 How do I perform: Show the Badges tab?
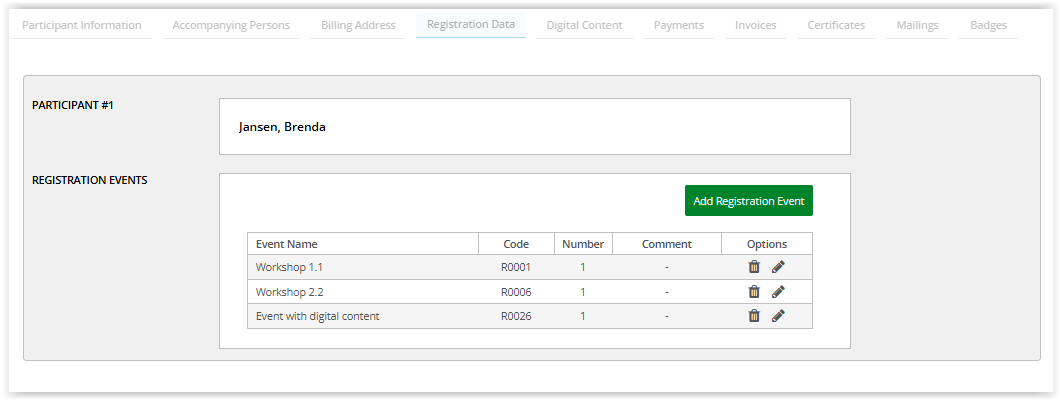click(x=988, y=25)
